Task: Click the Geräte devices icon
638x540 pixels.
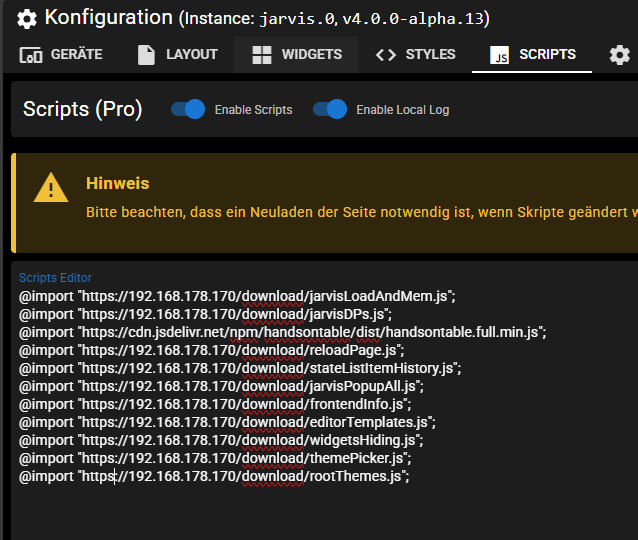Action: [31, 55]
